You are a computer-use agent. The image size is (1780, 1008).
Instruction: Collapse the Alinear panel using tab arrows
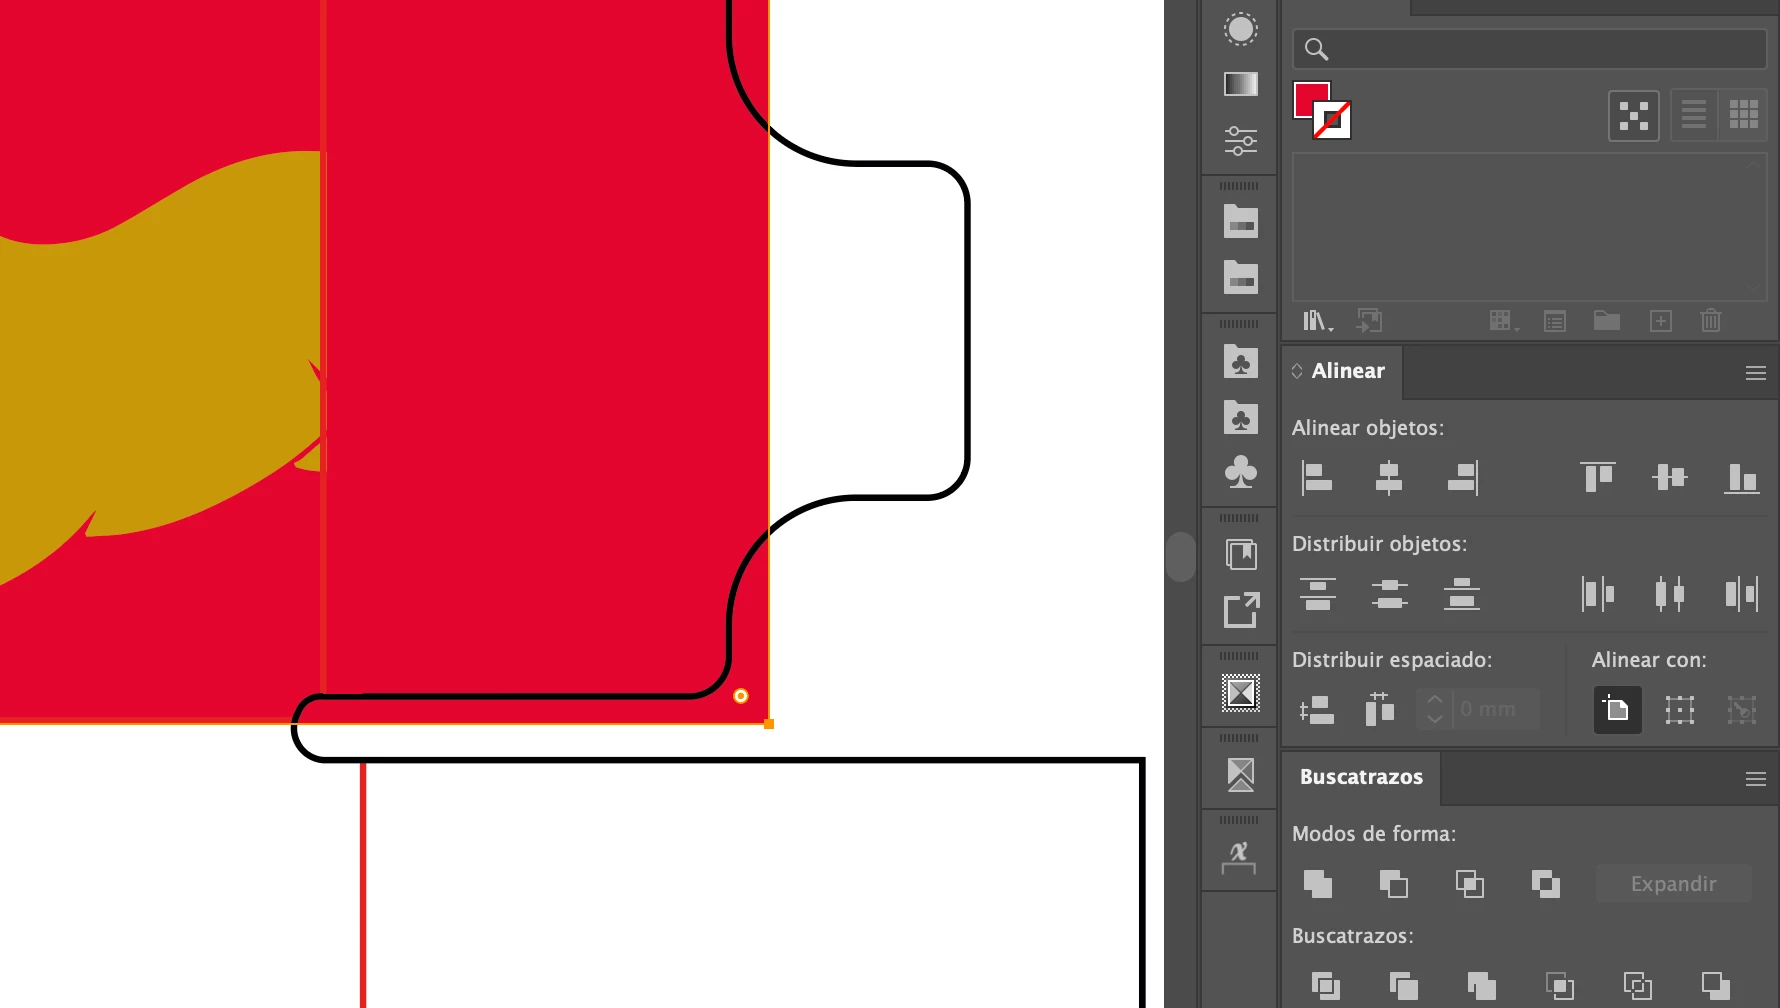click(1297, 371)
